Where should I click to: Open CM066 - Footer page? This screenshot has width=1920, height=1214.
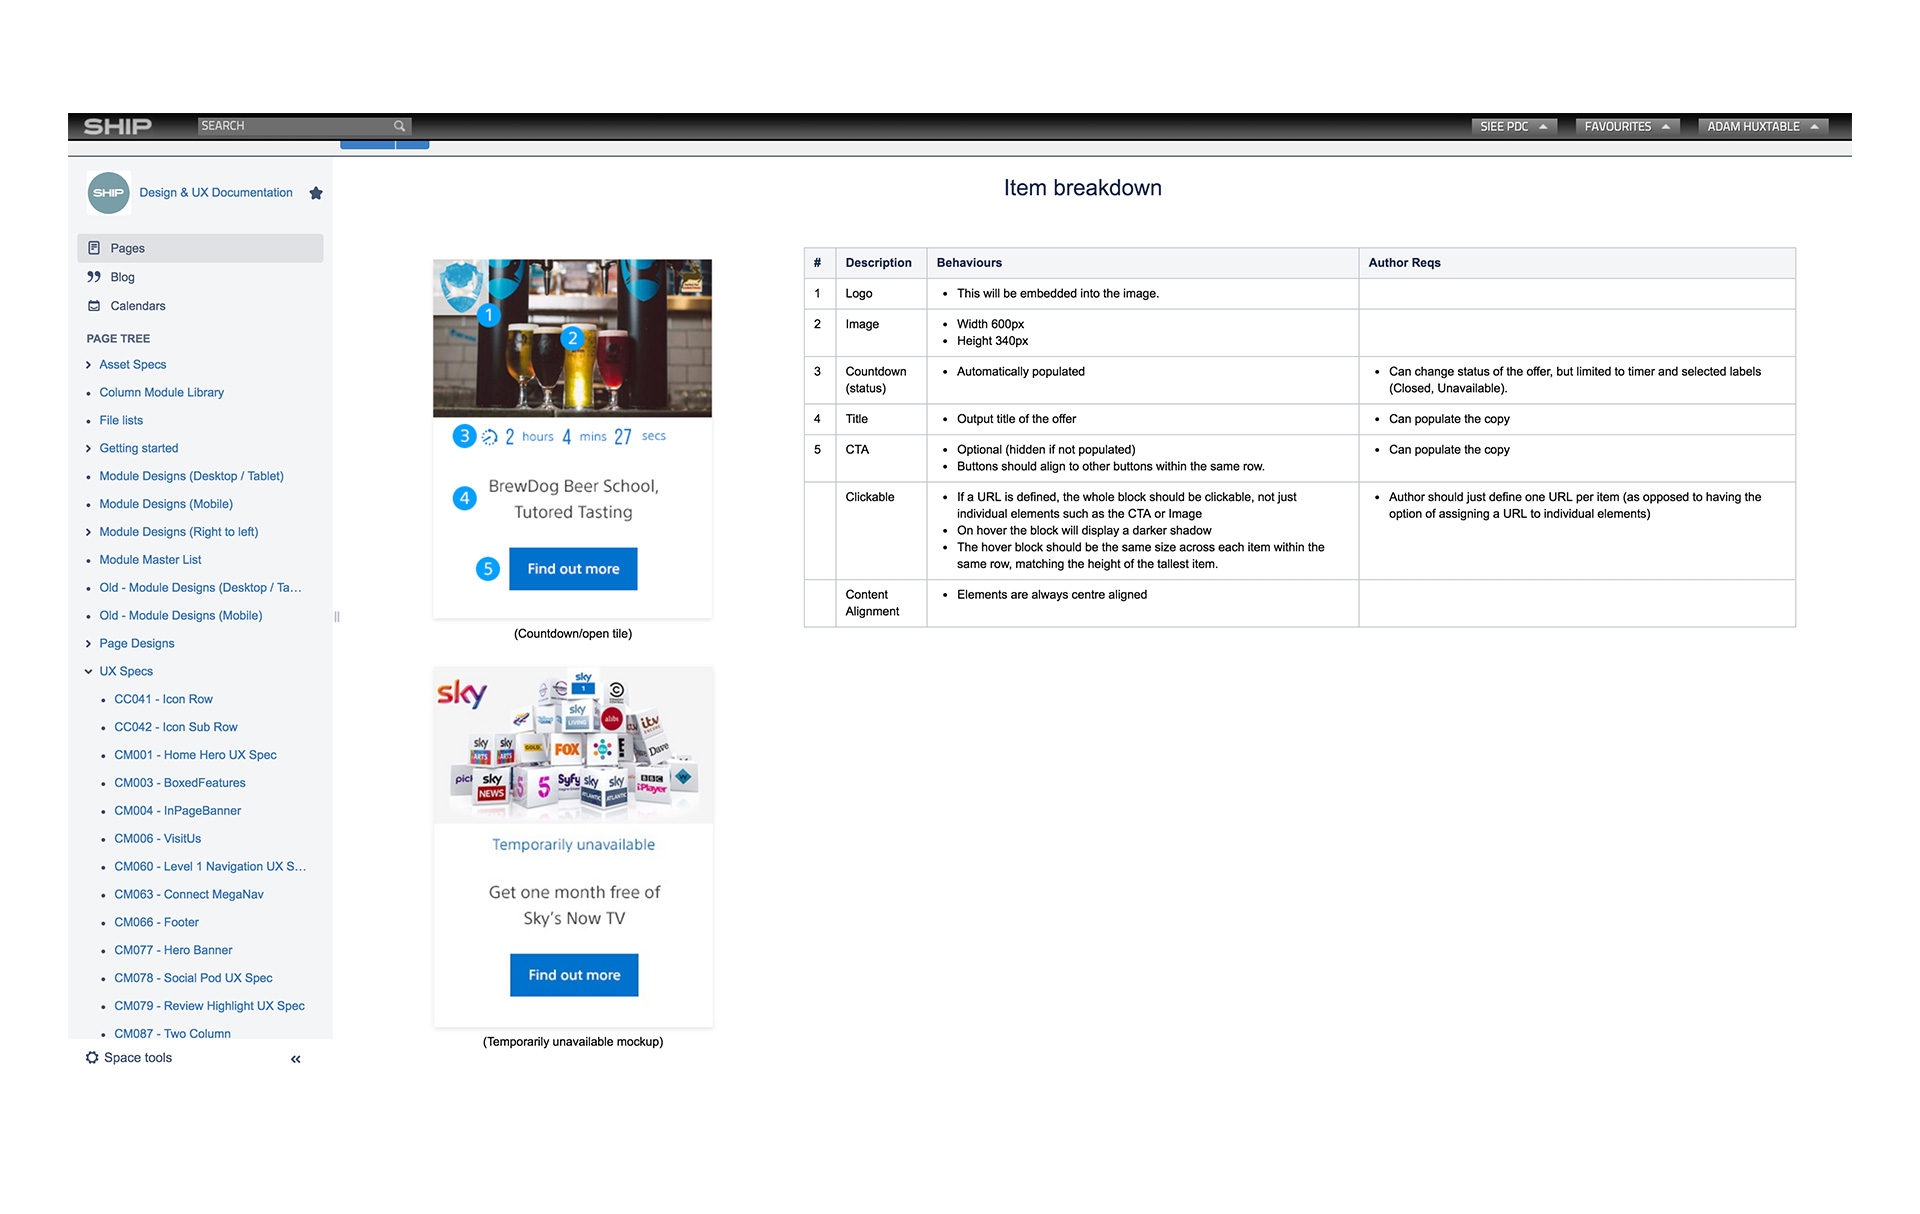coord(157,923)
